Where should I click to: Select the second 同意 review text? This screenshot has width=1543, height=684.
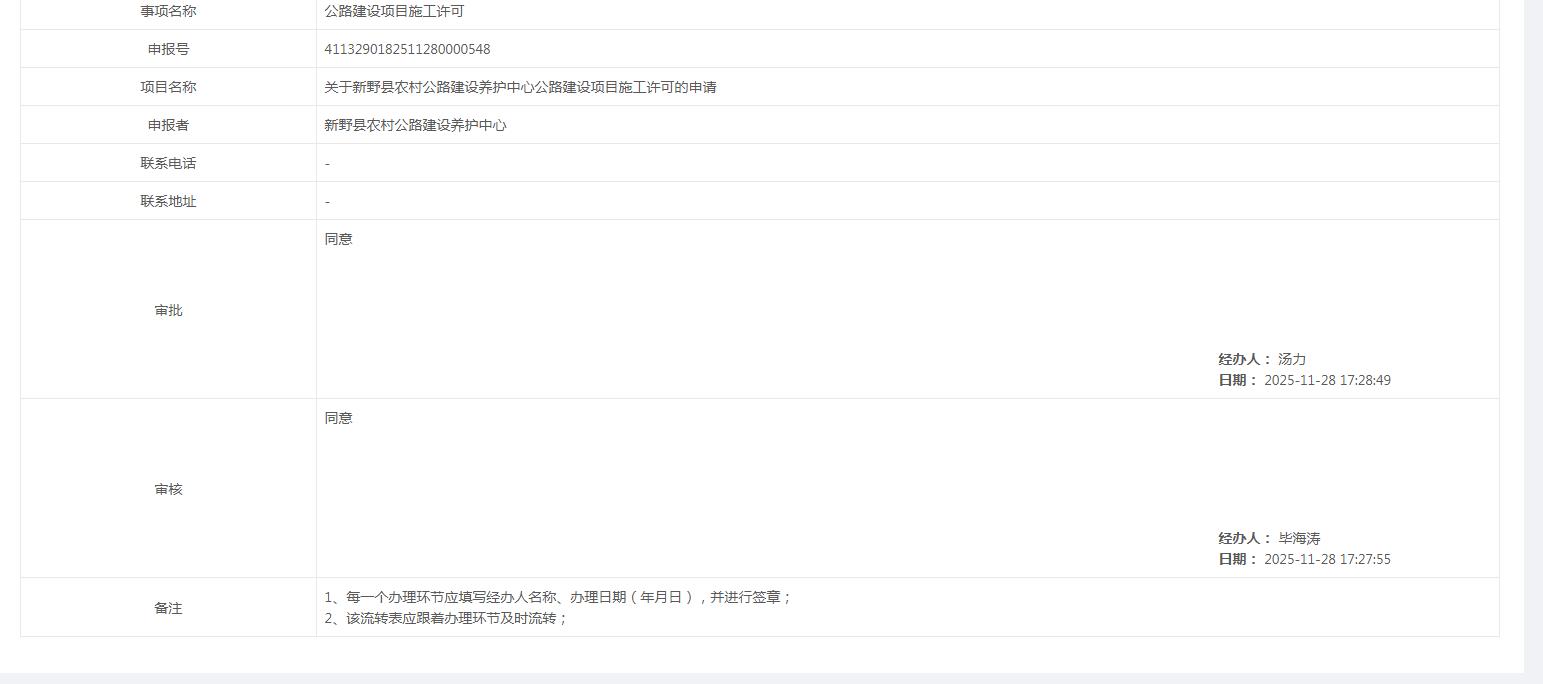pyautogui.click(x=337, y=418)
